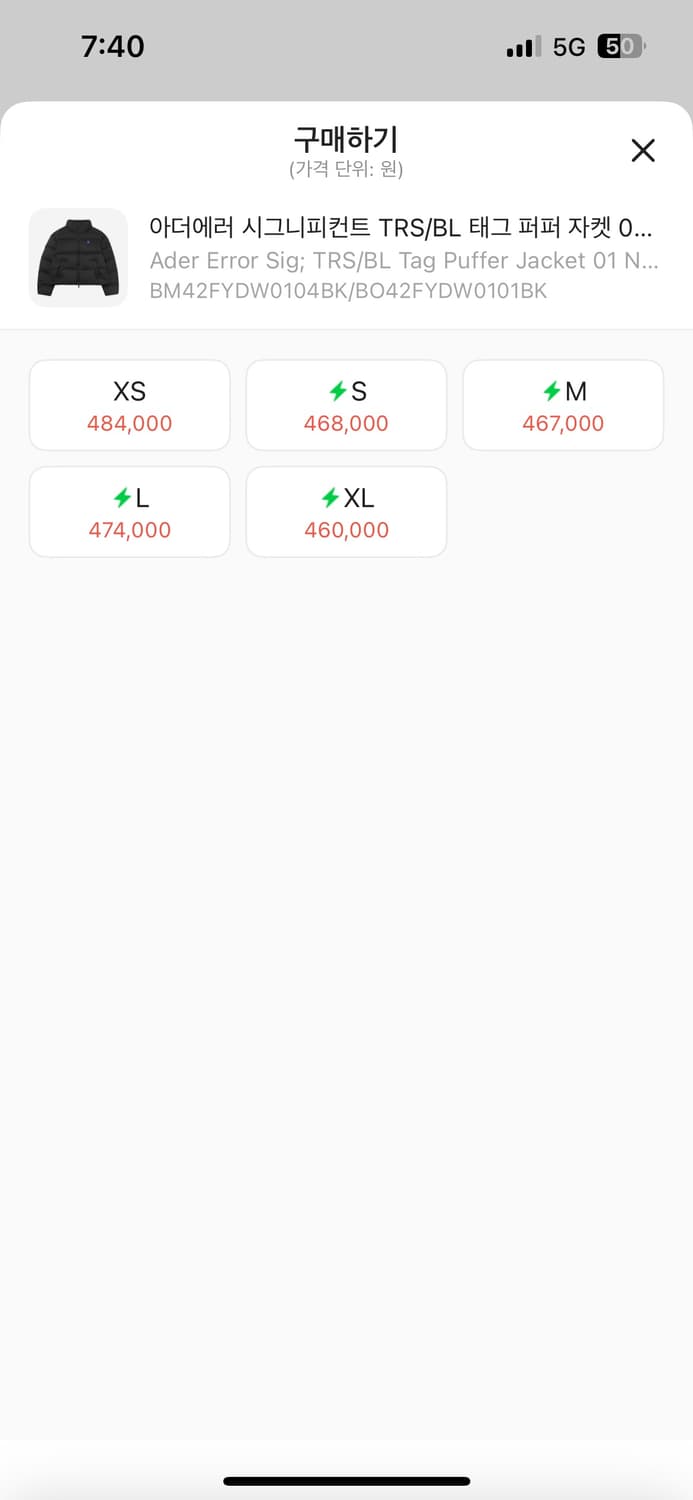Screen dimensions: 693x1500
Task: Tap the 7:40 clock in the status bar
Action: (x=112, y=46)
